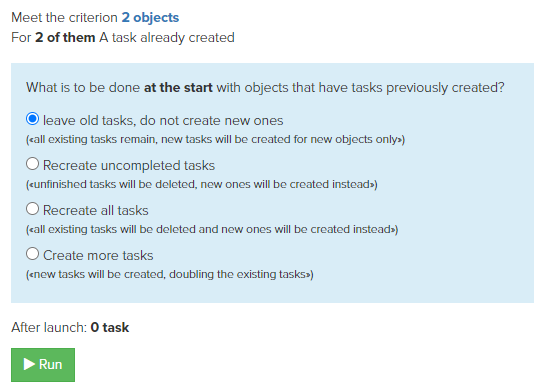
Task: Select the "Recreate all tasks" radio button
Action: (33, 209)
